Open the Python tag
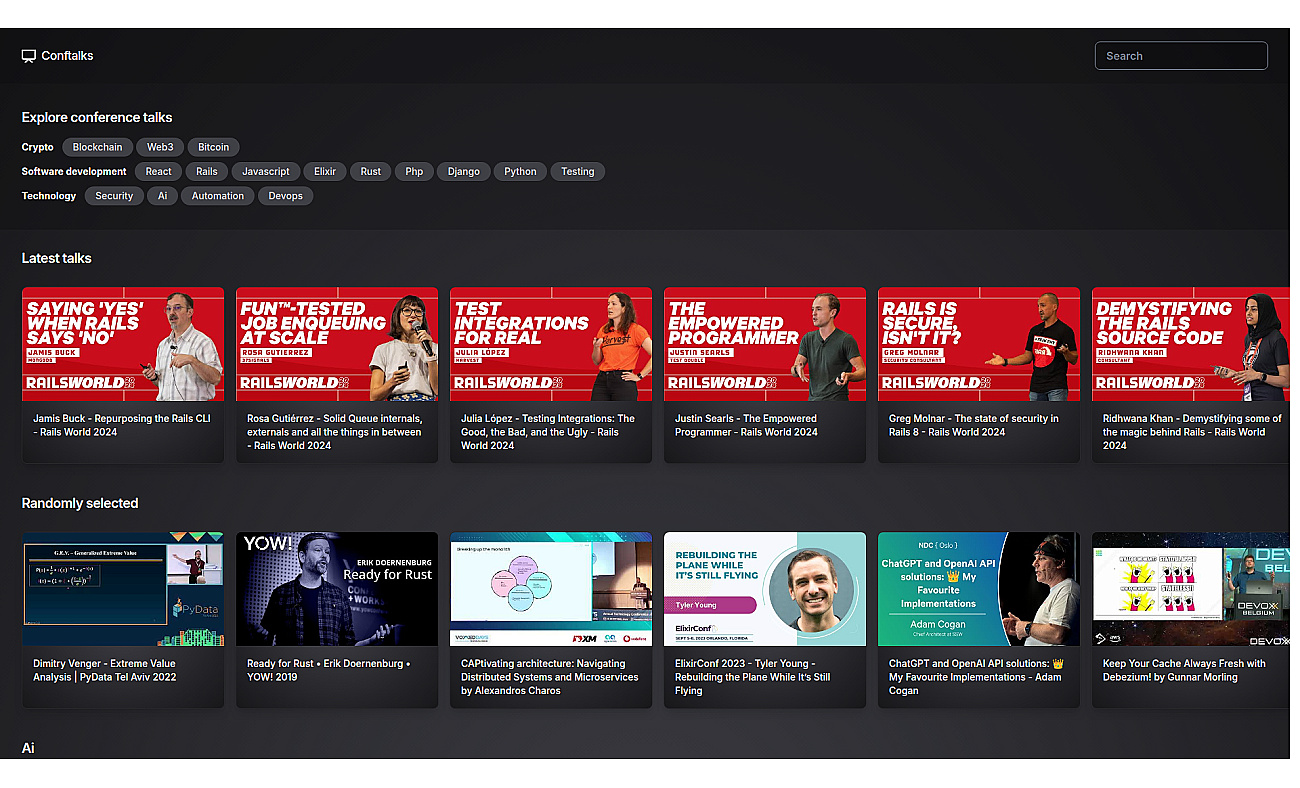The image size is (1300, 788). coord(520,172)
